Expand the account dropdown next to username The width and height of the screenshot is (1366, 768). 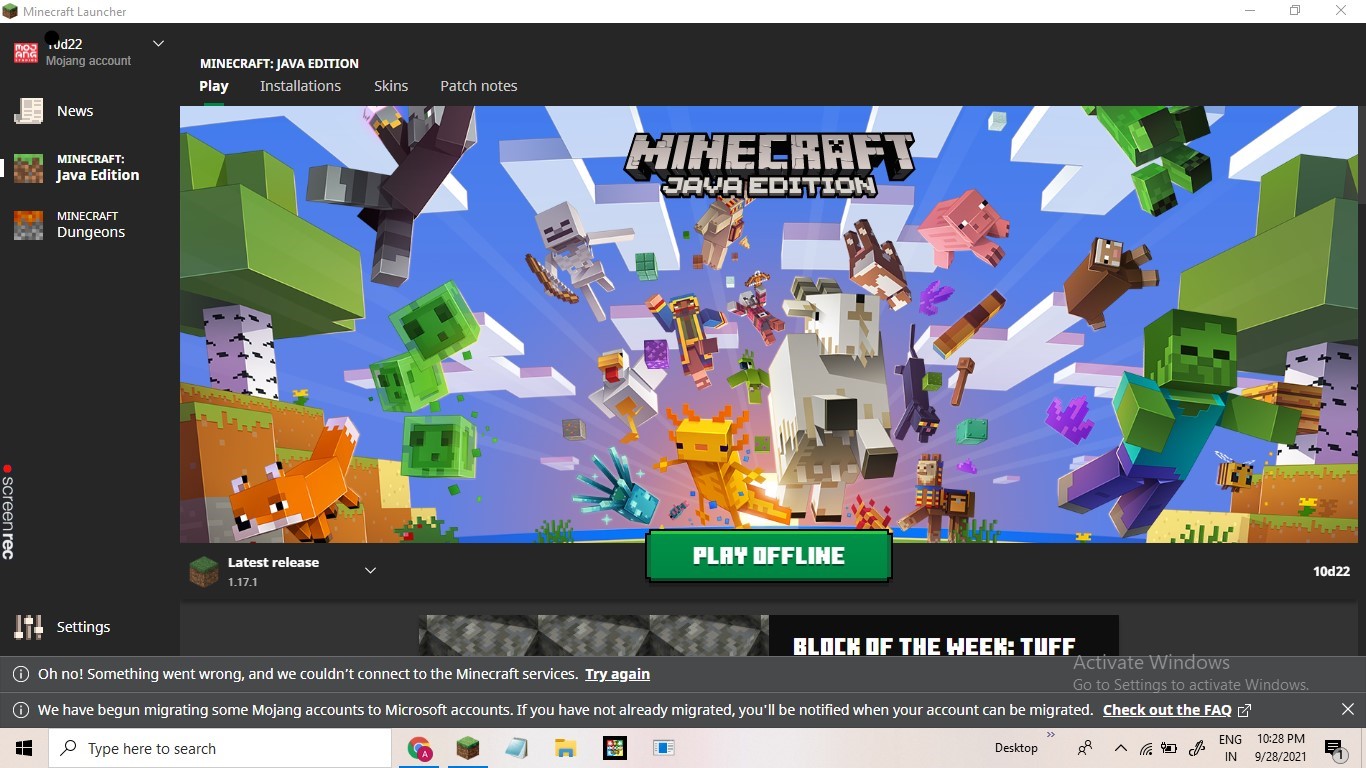[158, 44]
